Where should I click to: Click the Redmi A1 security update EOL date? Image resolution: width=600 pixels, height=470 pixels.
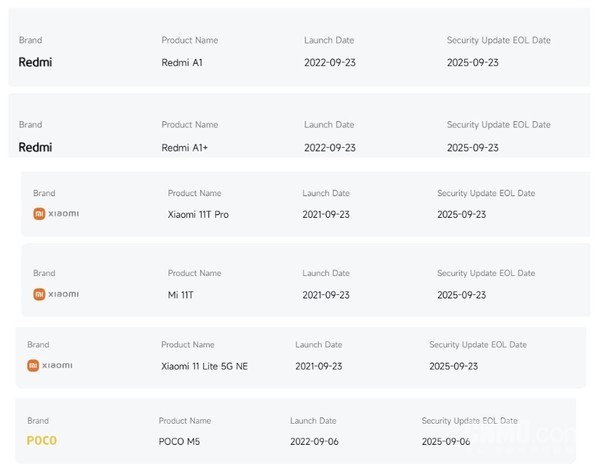(472, 62)
